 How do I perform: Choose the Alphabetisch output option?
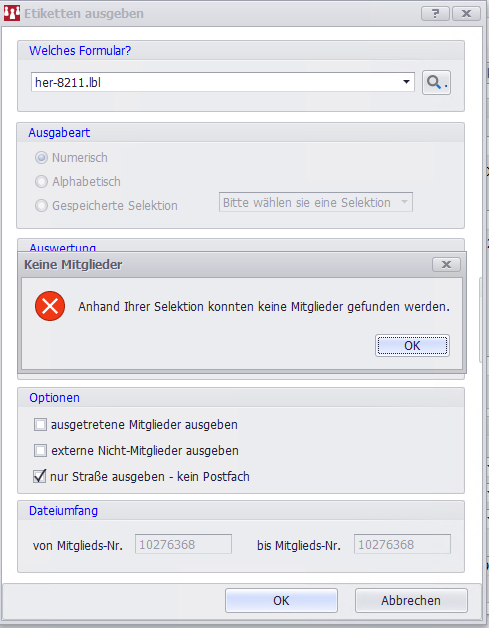[41, 182]
